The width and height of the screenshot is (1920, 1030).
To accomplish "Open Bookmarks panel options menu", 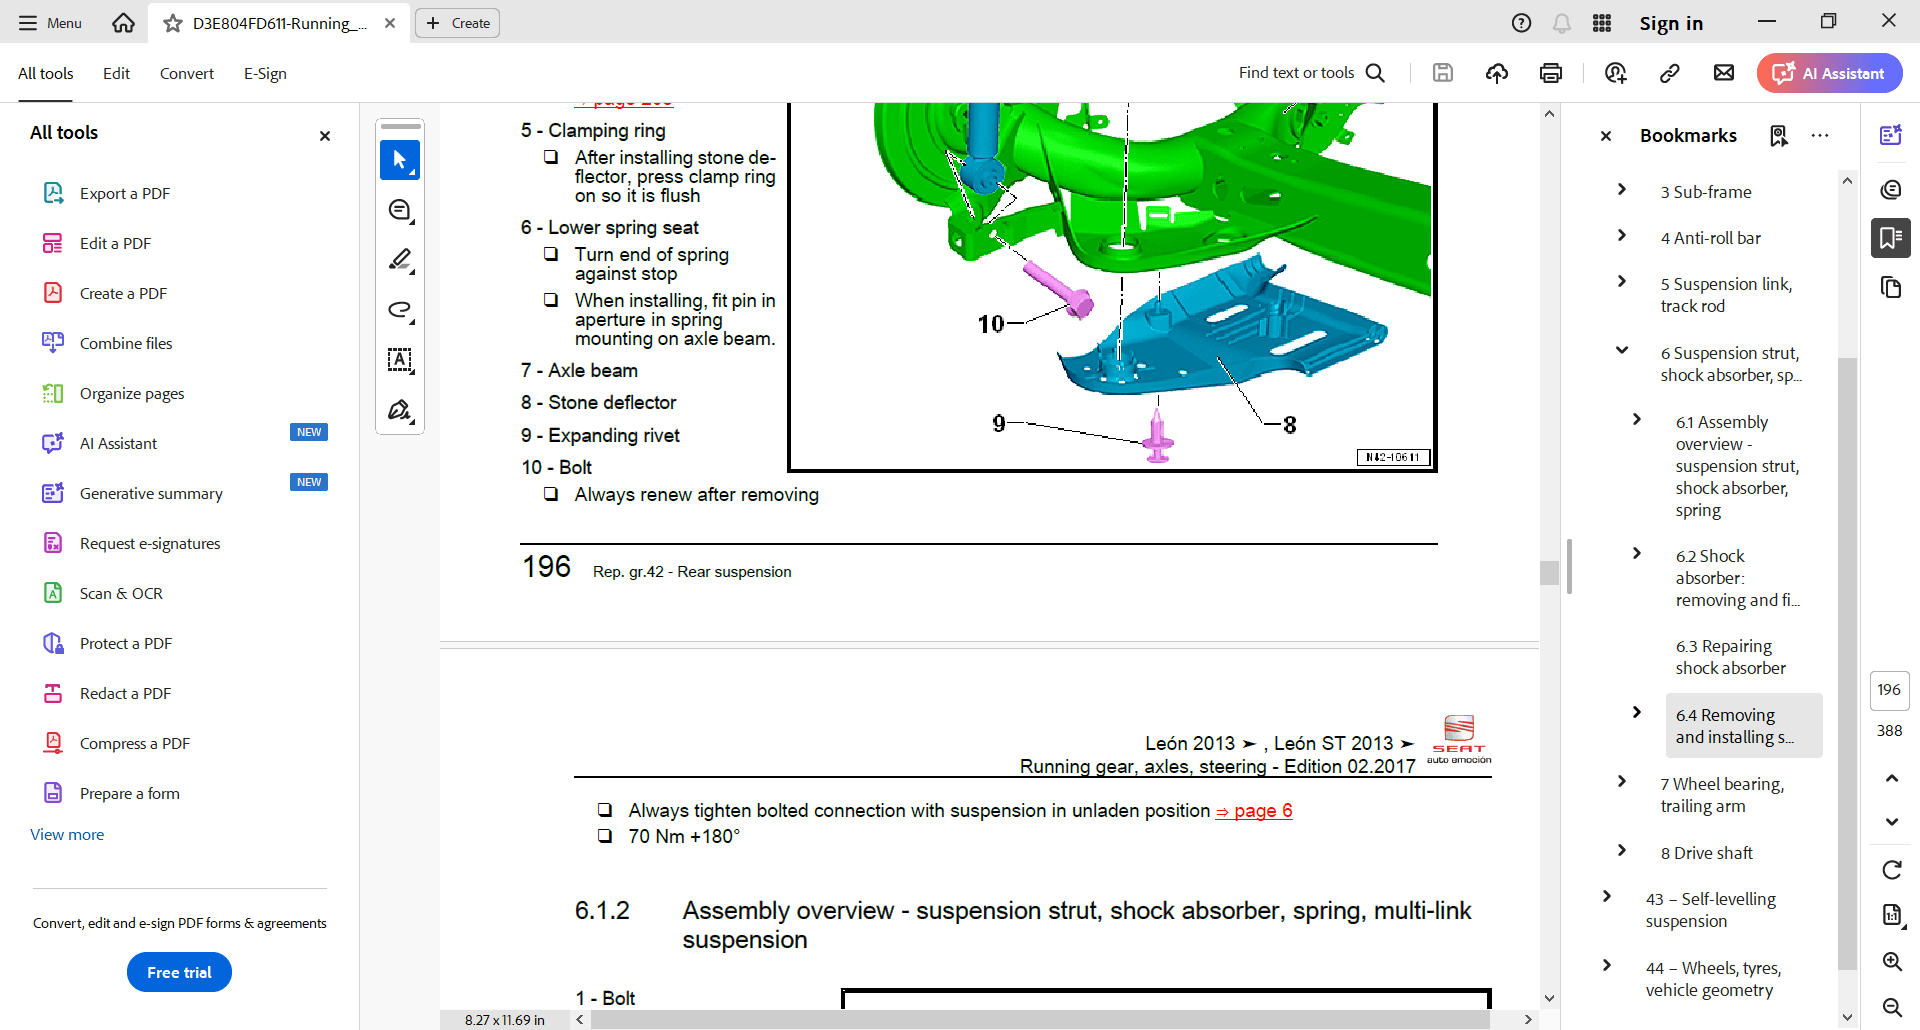I will [1820, 136].
